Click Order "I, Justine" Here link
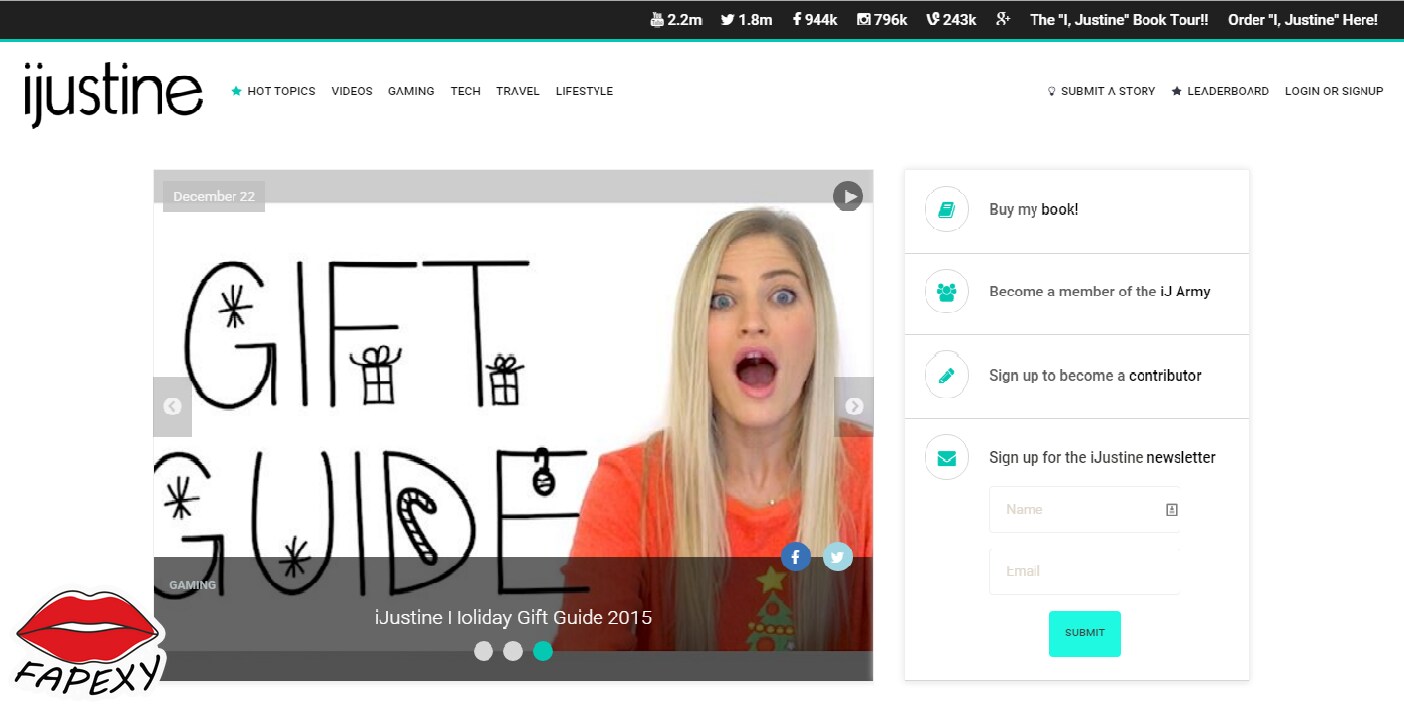This screenshot has width=1404, height=710. (1303, 20)
